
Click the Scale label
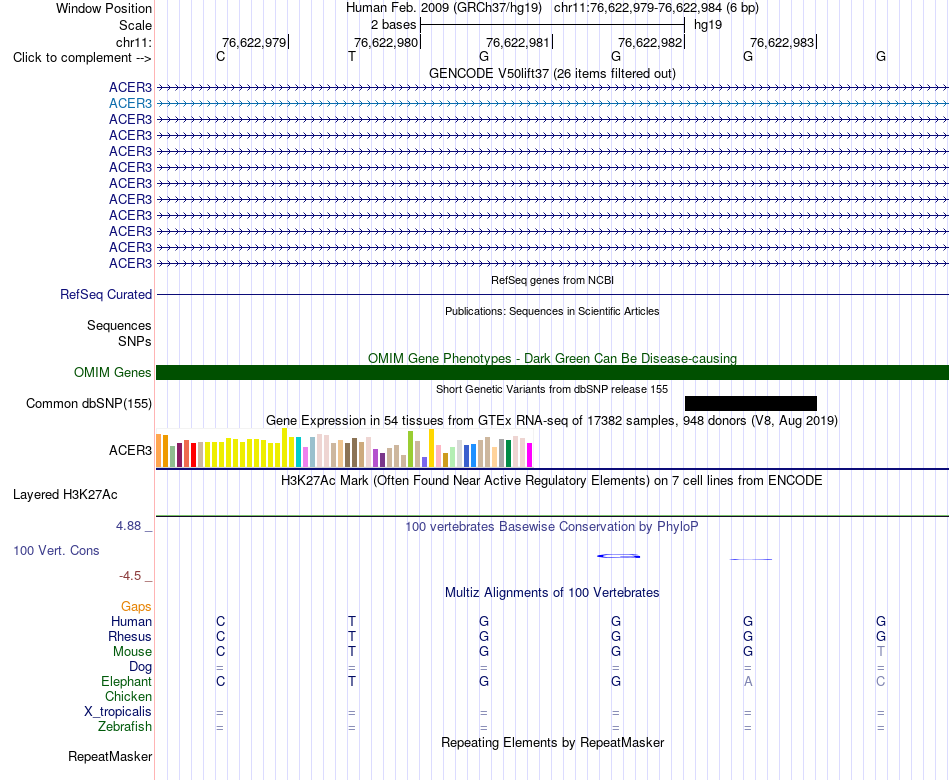135,25
